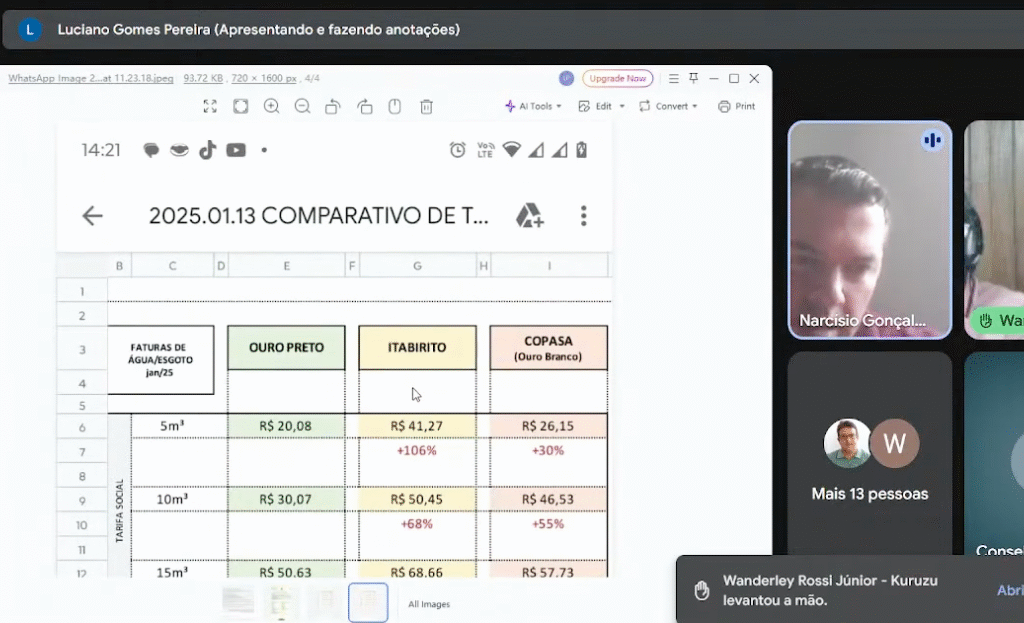Click the Upgrade Now button
1024x623 pixels.
pos(617,78)
